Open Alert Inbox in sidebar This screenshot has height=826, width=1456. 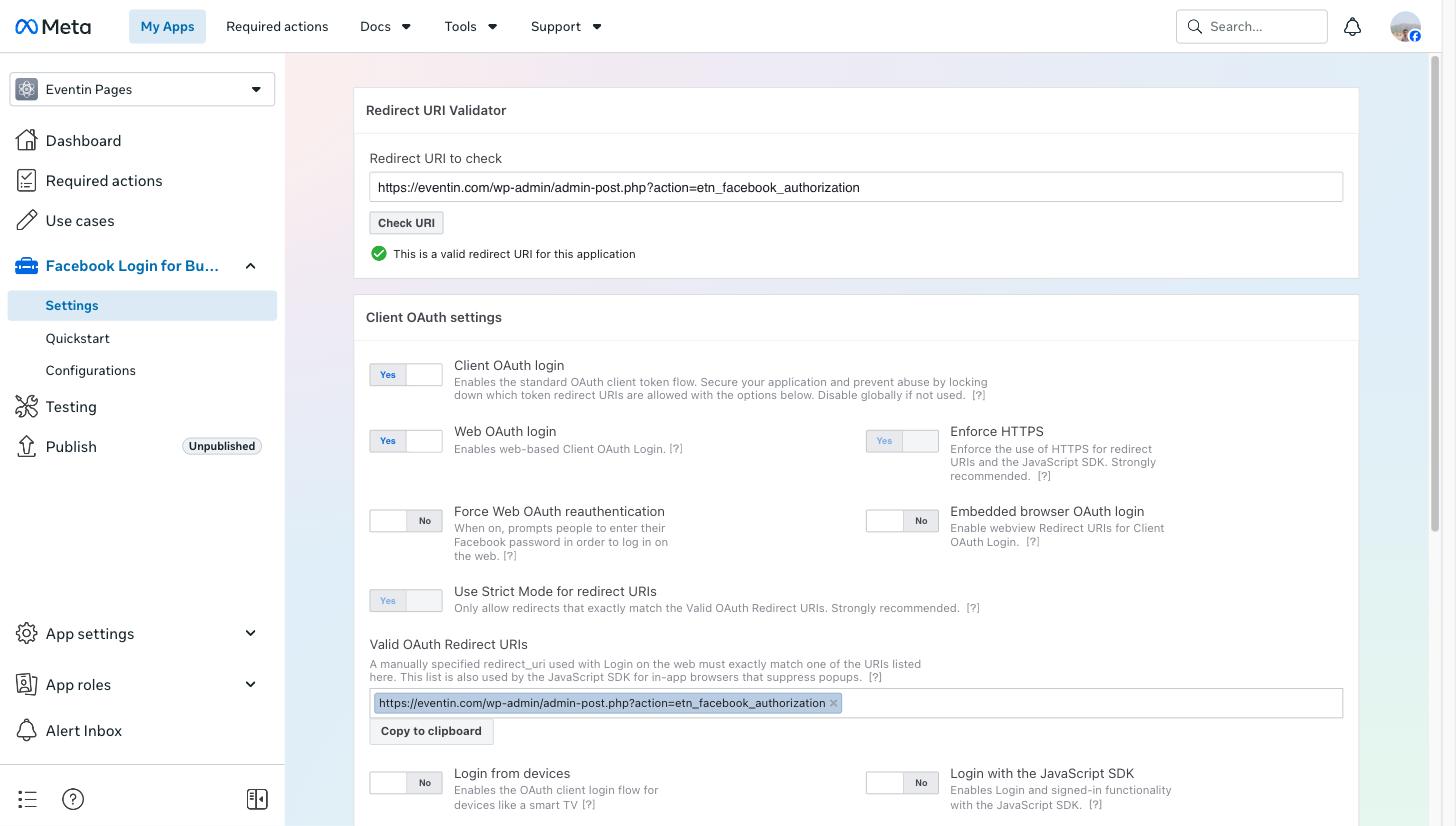pos(84,730)
